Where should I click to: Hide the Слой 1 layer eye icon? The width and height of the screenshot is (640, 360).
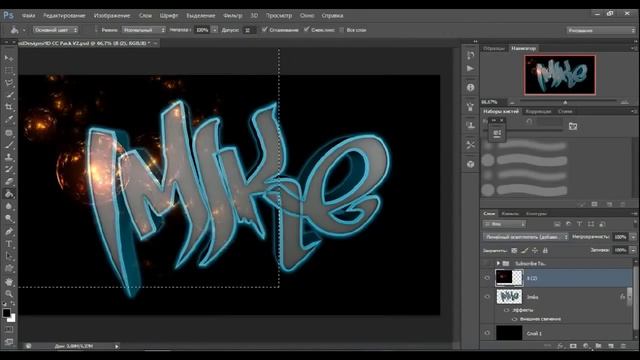487,333
